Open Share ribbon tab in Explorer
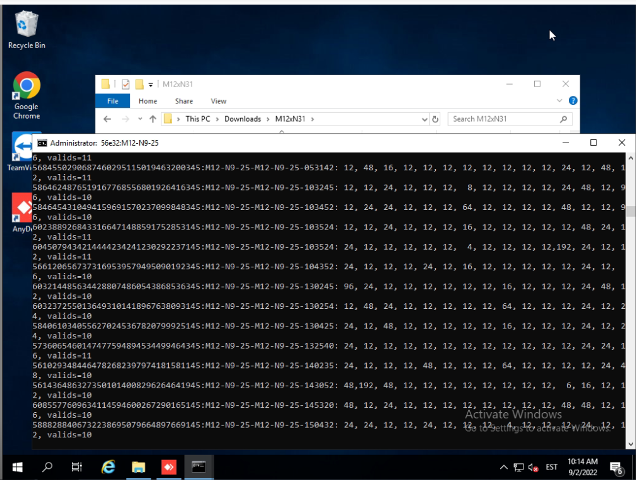 coord(184,101)
